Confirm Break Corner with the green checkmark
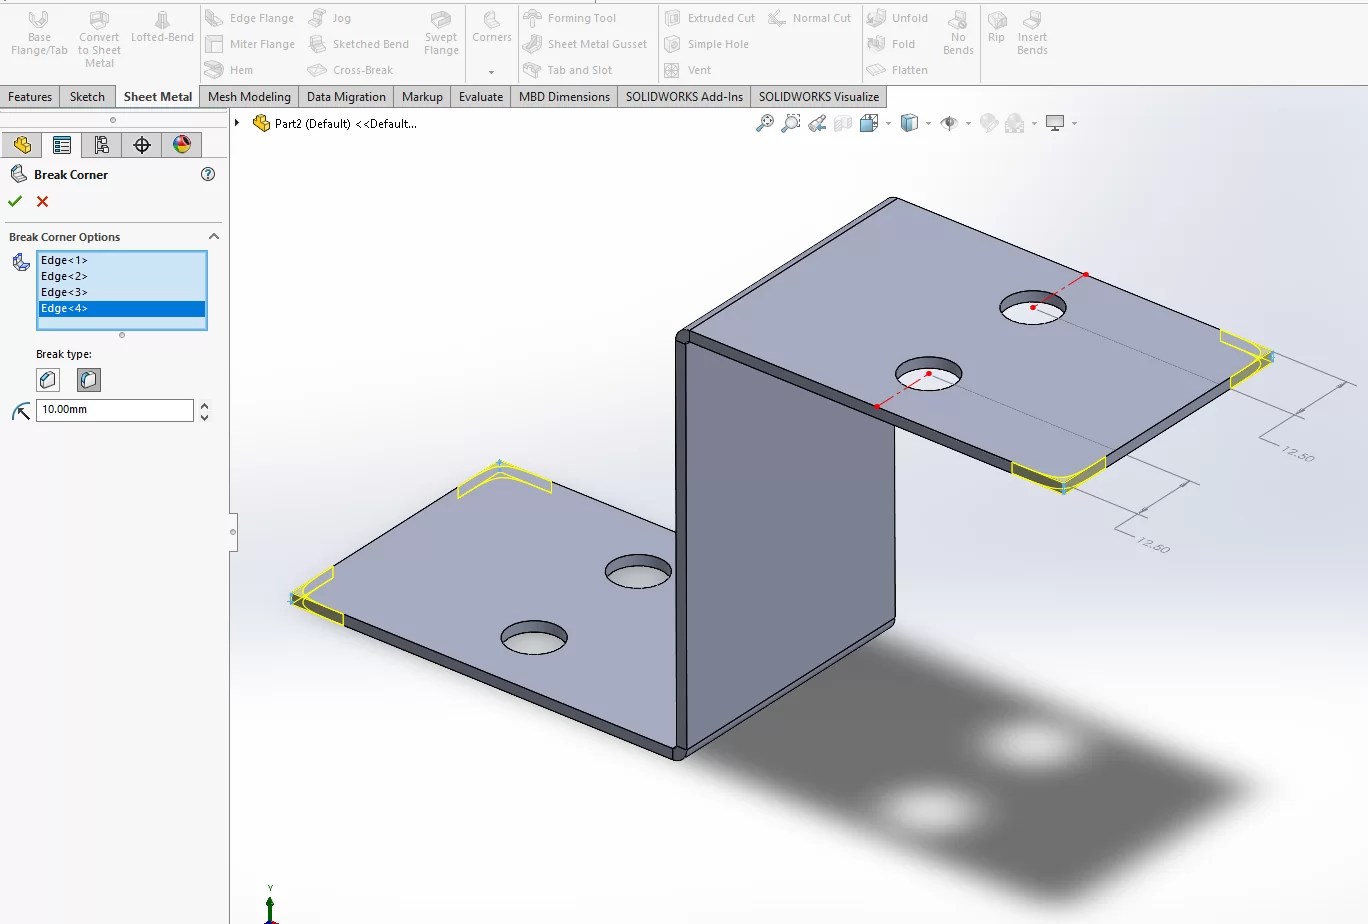 pyautogui.click(x=15, y=201)
